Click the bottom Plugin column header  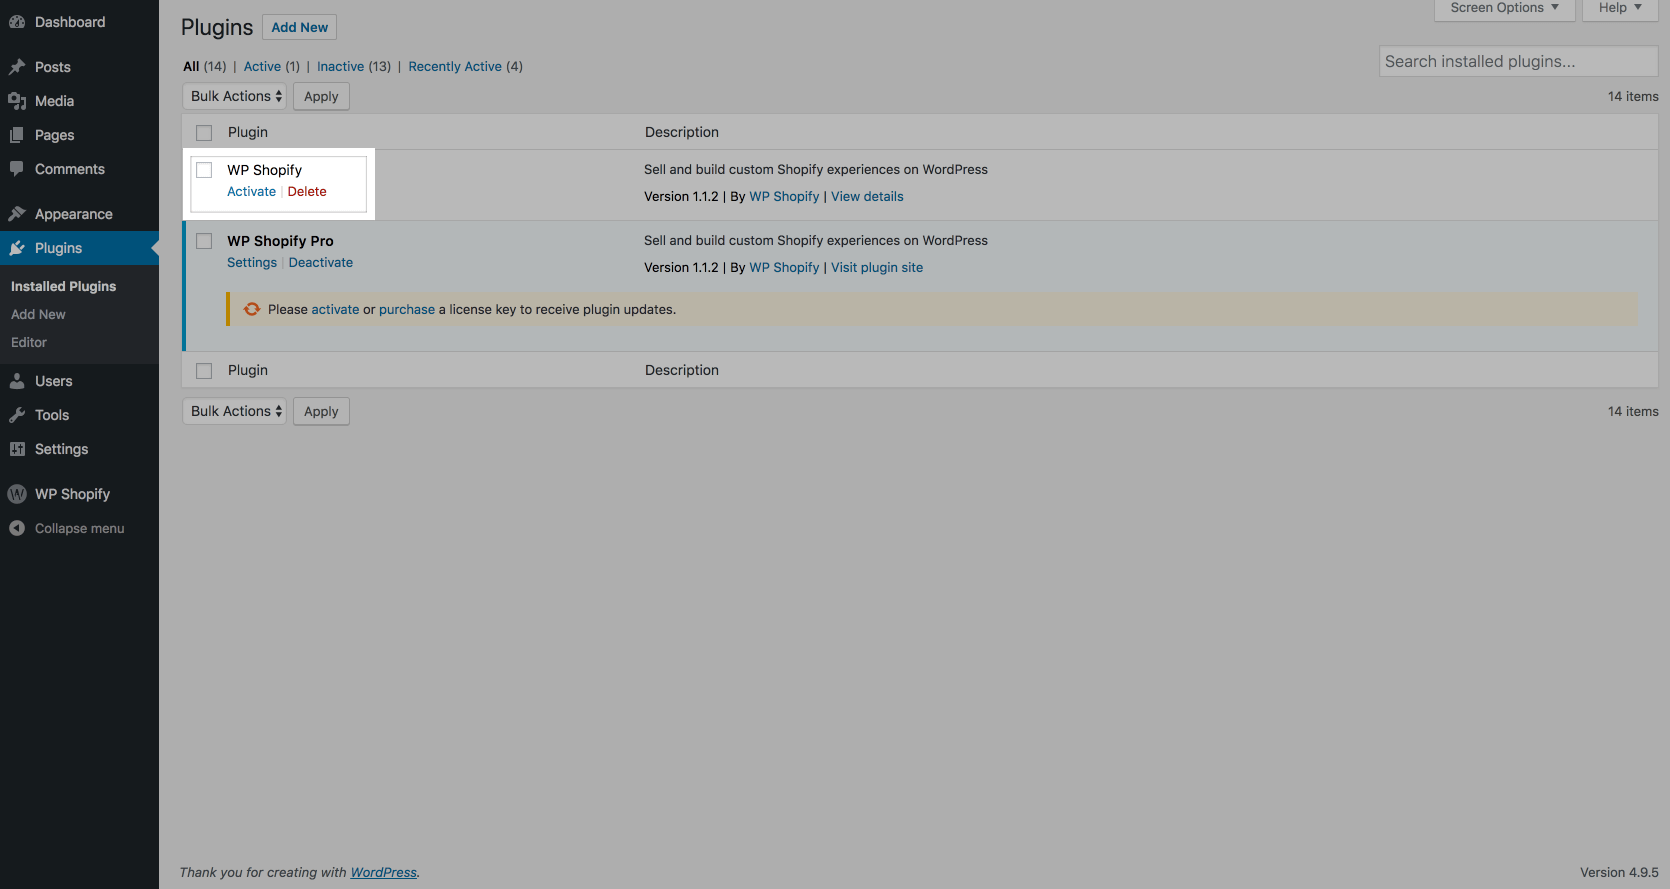[x=248, y=370]
